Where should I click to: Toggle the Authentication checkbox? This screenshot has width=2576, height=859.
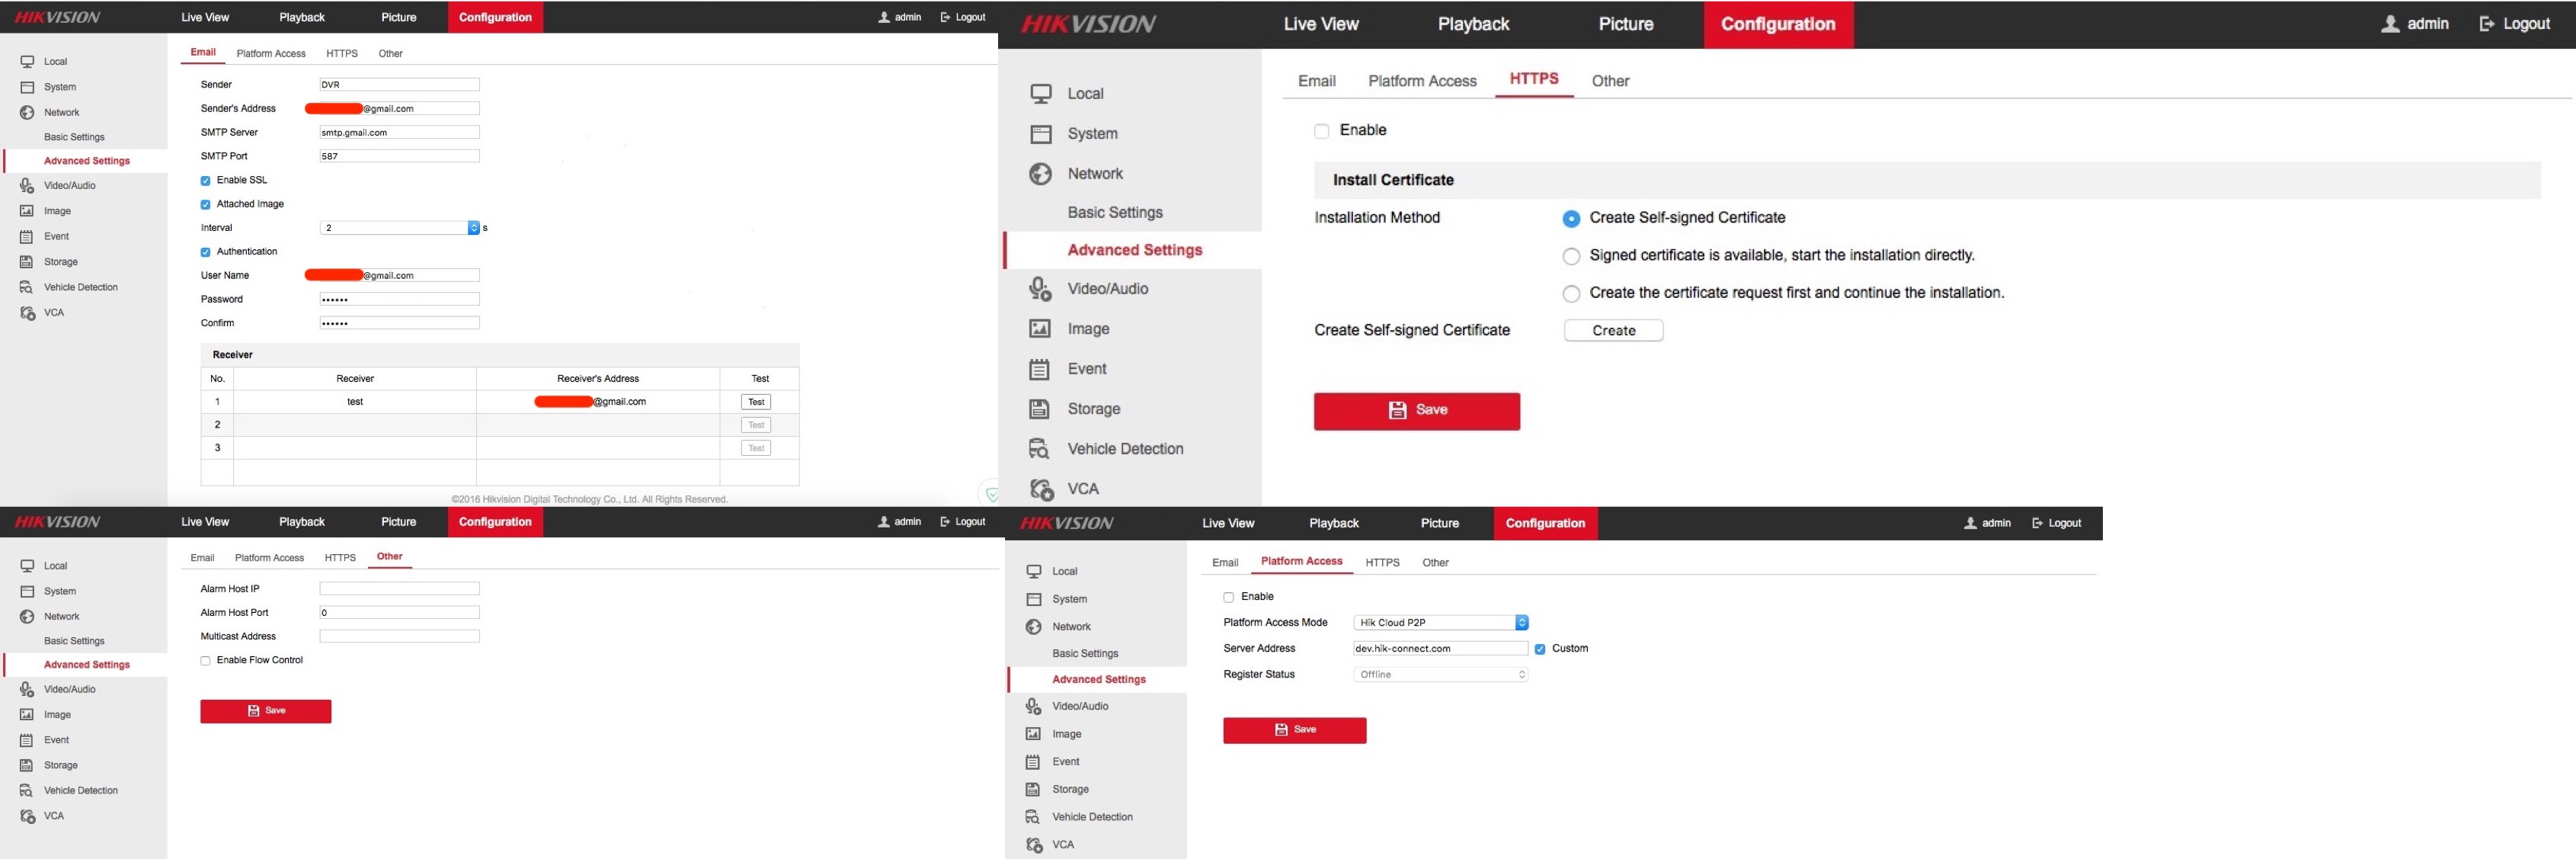tap(206, 252)
